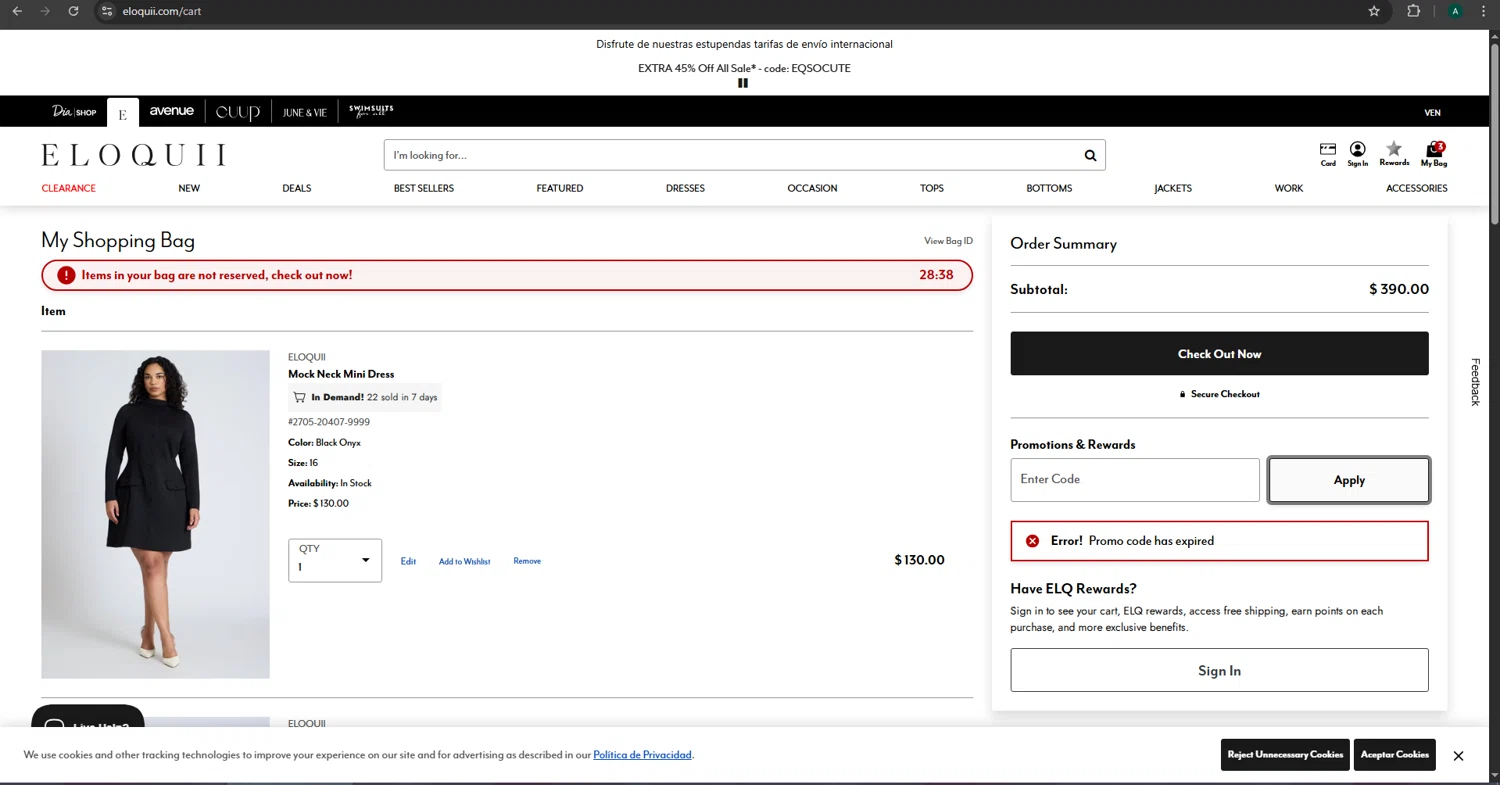1500x785 pixels.
Task: Select the Eloquii E brand tab
Action: [x=122, y=113]
